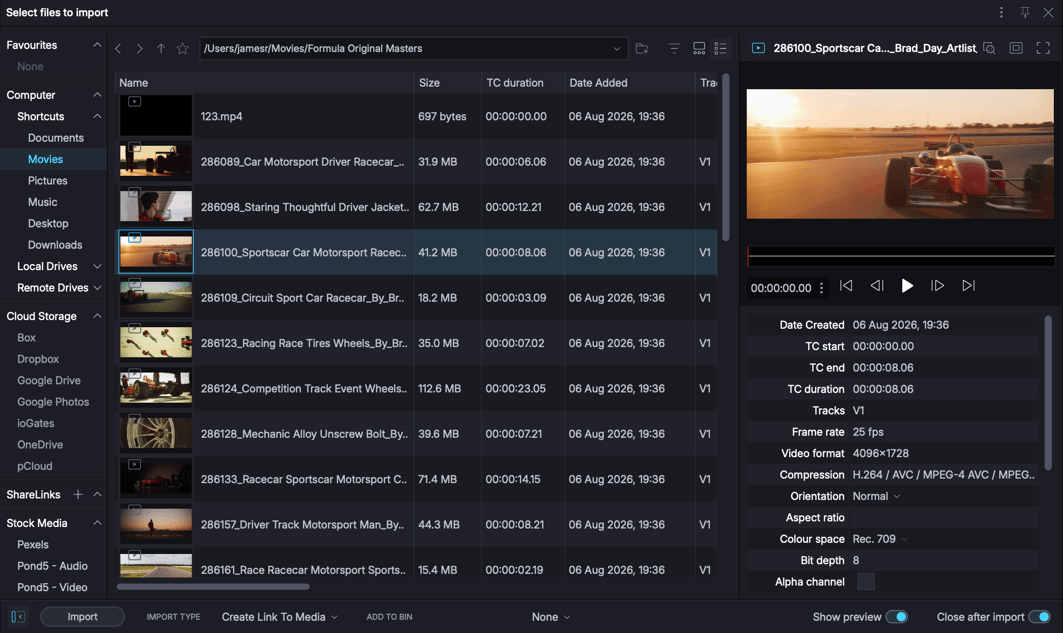
Task: Open Dropbox cloud storage
Action: tap(38, 359)
